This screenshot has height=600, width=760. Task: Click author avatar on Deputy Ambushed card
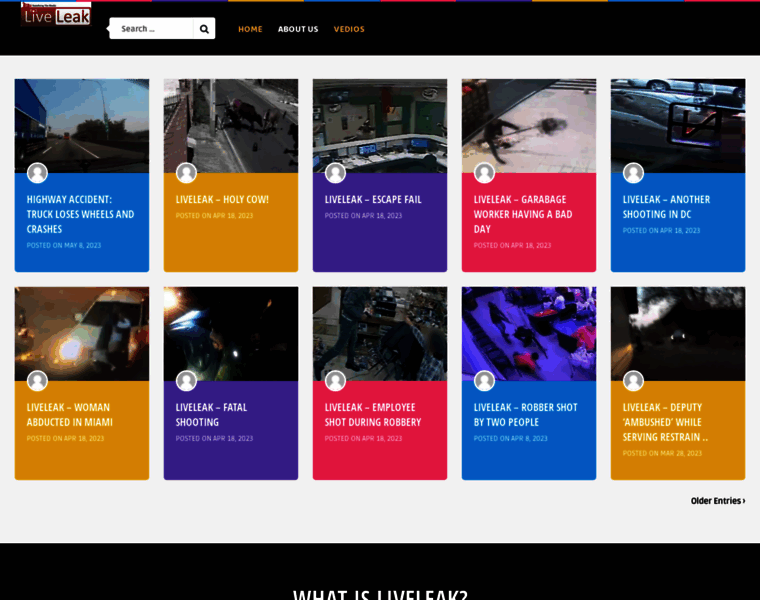coord(633,380)
